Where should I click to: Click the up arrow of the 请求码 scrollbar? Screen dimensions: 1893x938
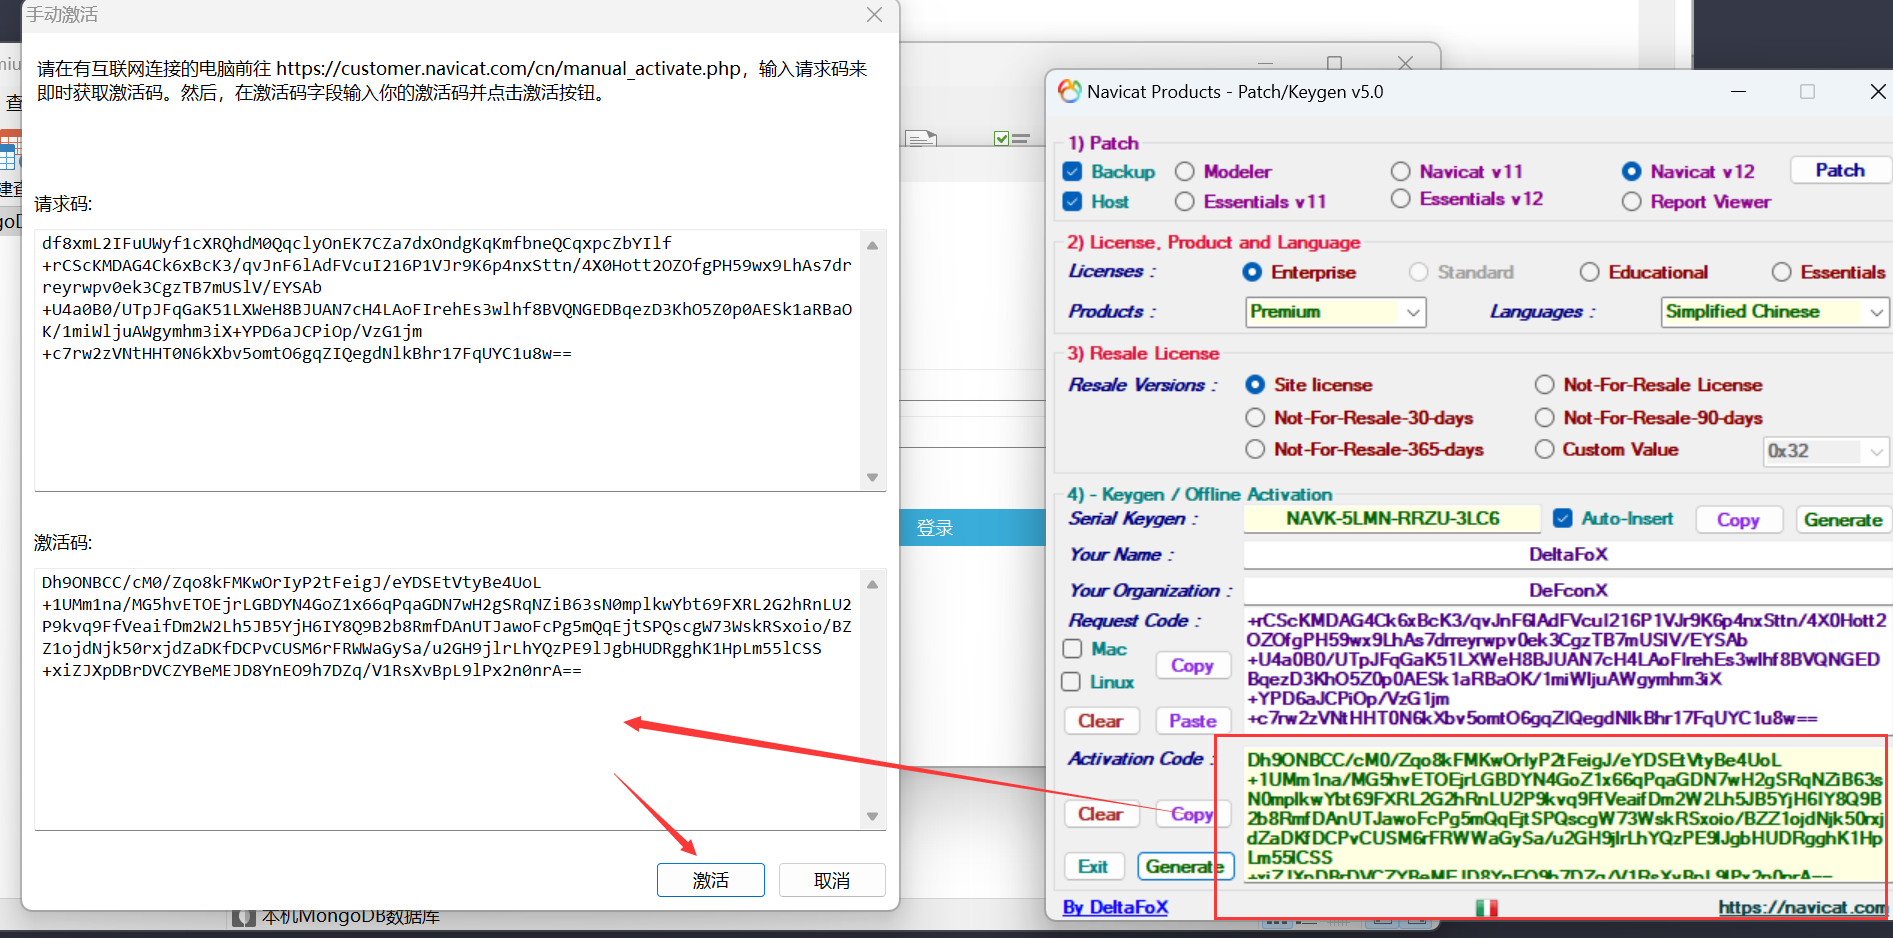872,245
